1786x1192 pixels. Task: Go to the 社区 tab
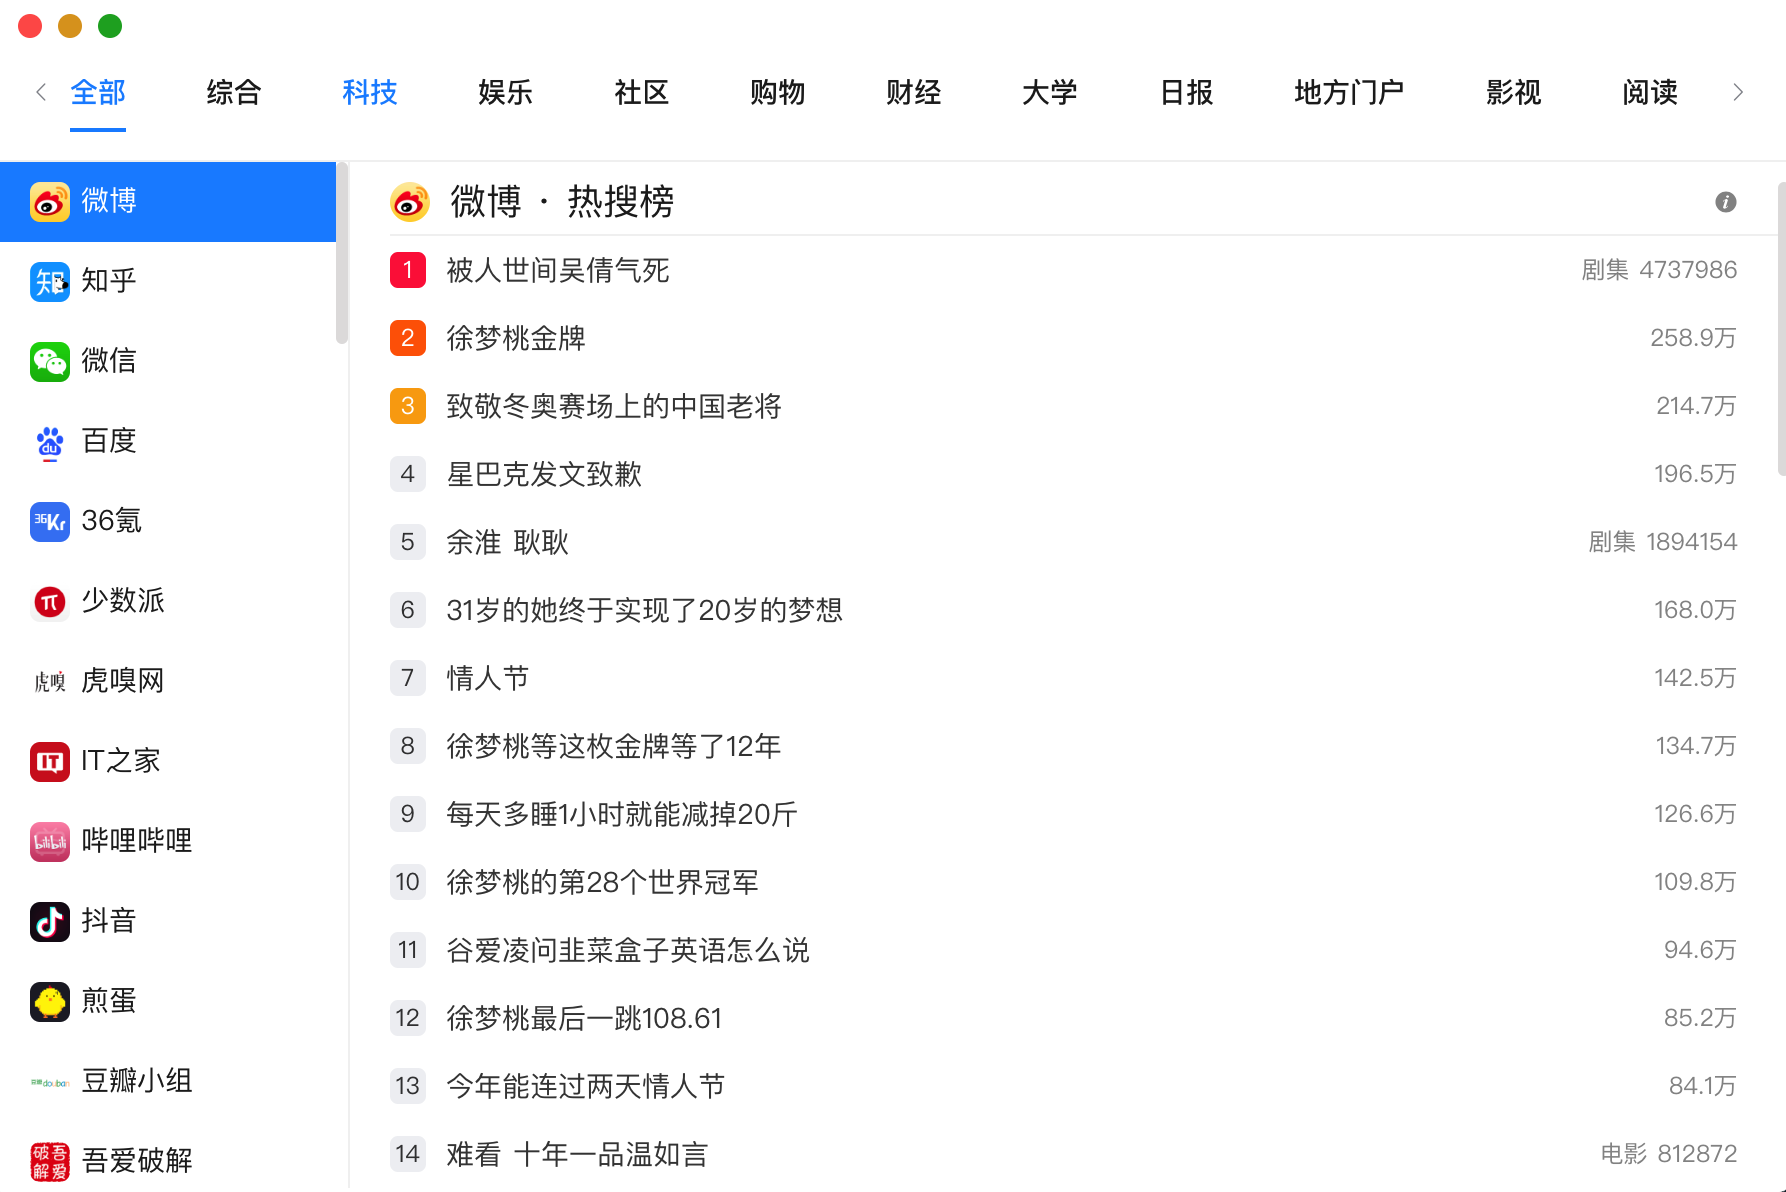click(642, 92)
